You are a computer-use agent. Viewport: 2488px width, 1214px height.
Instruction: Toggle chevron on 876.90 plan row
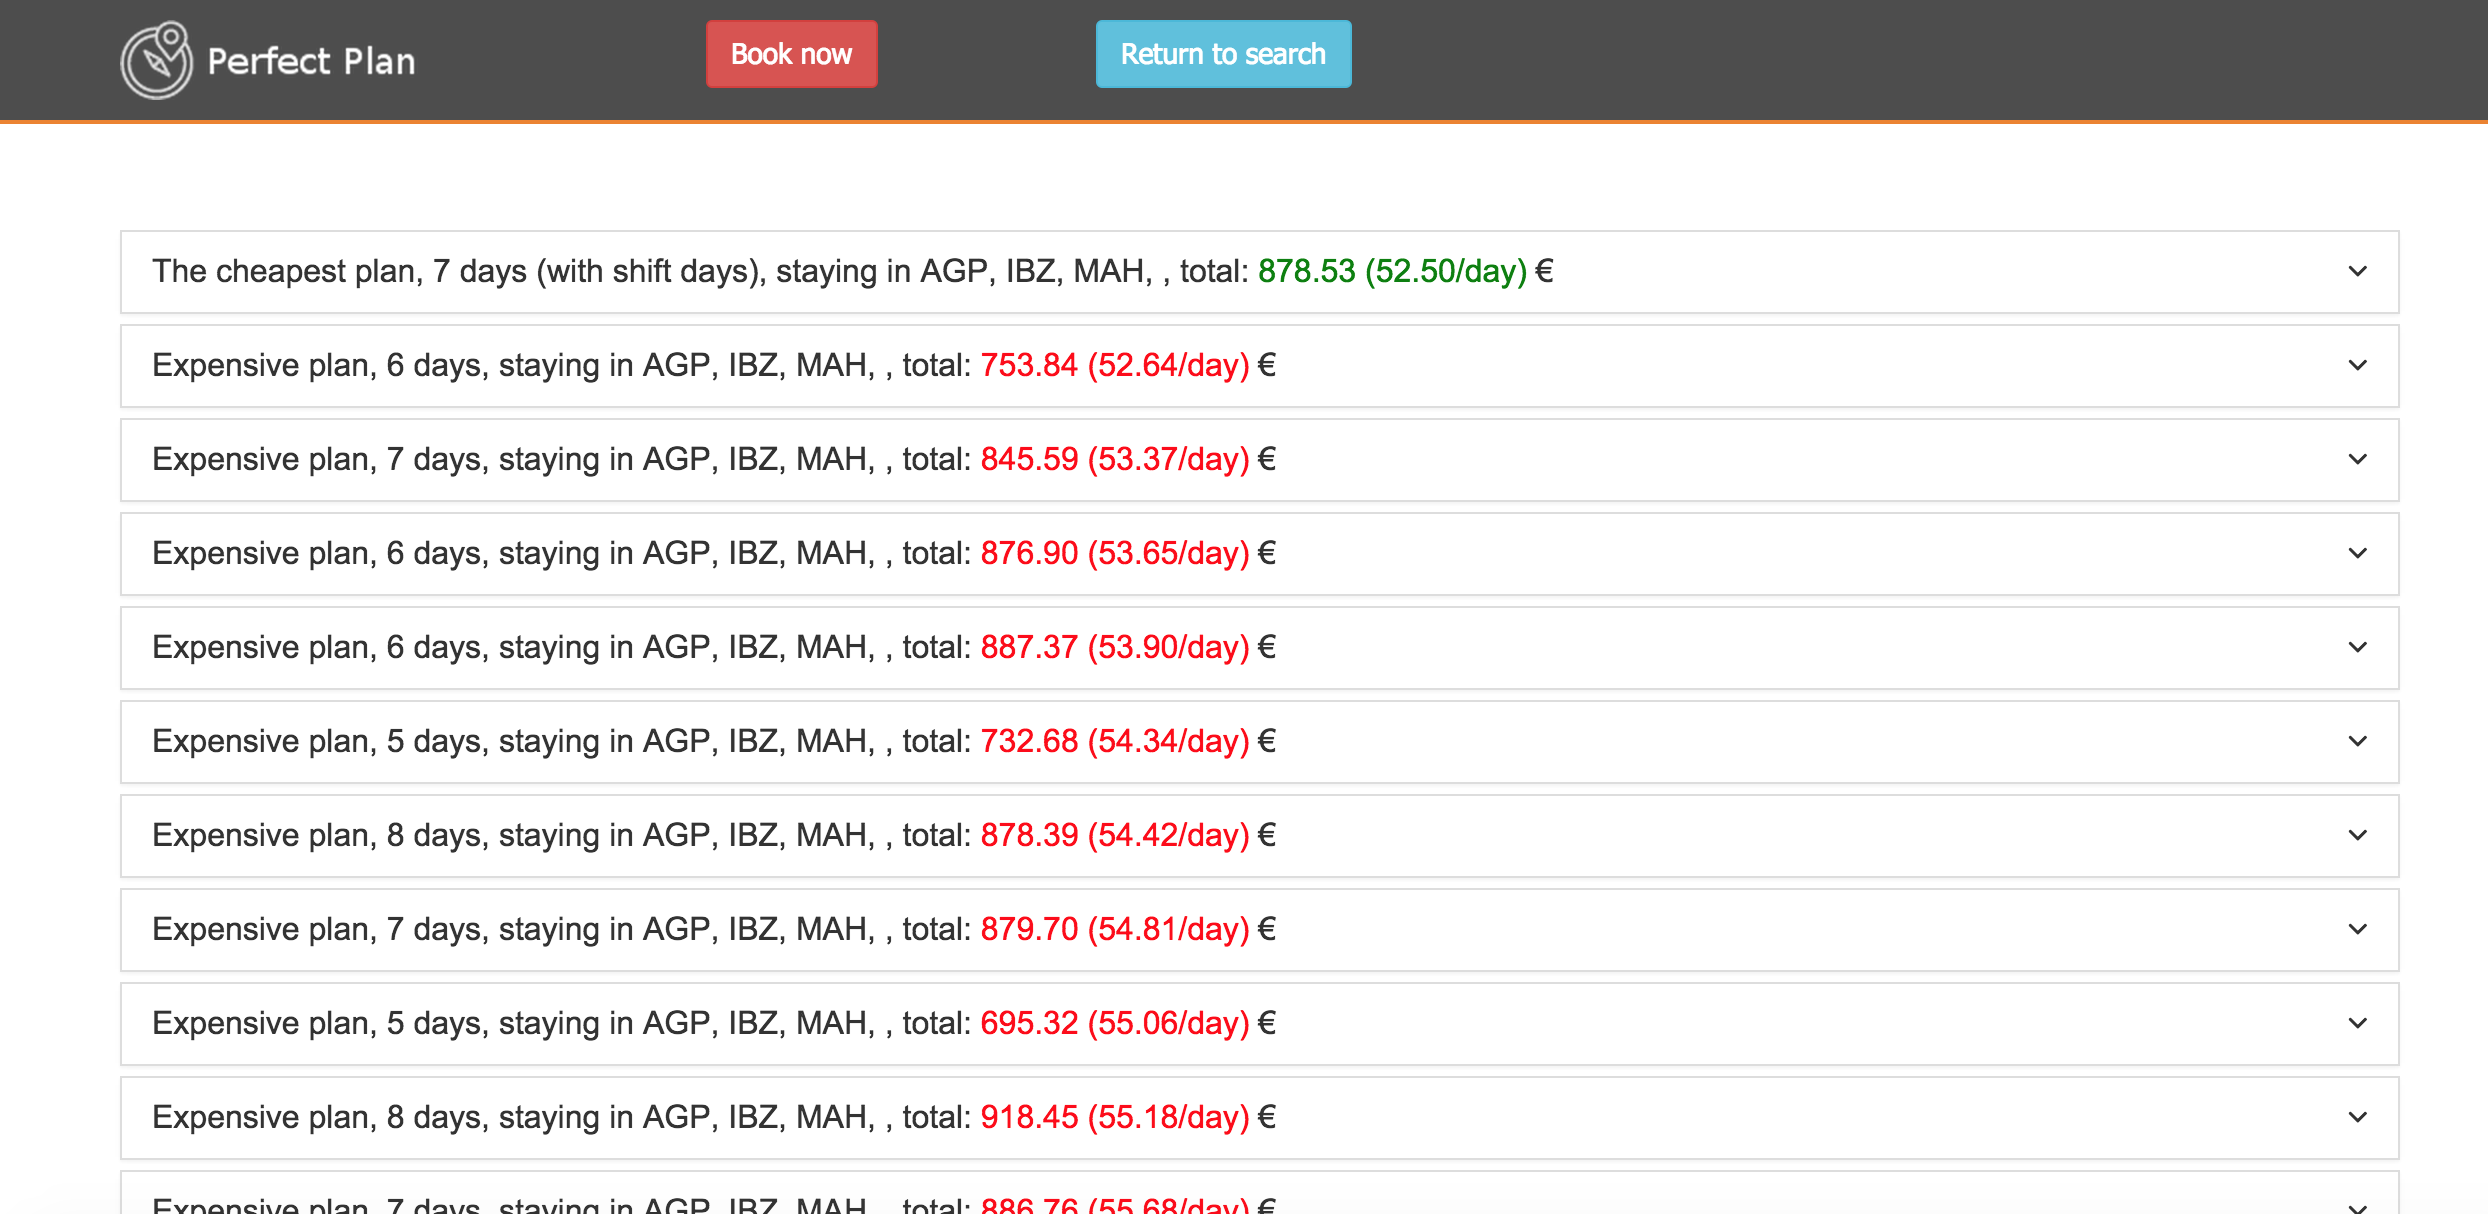2357,554
